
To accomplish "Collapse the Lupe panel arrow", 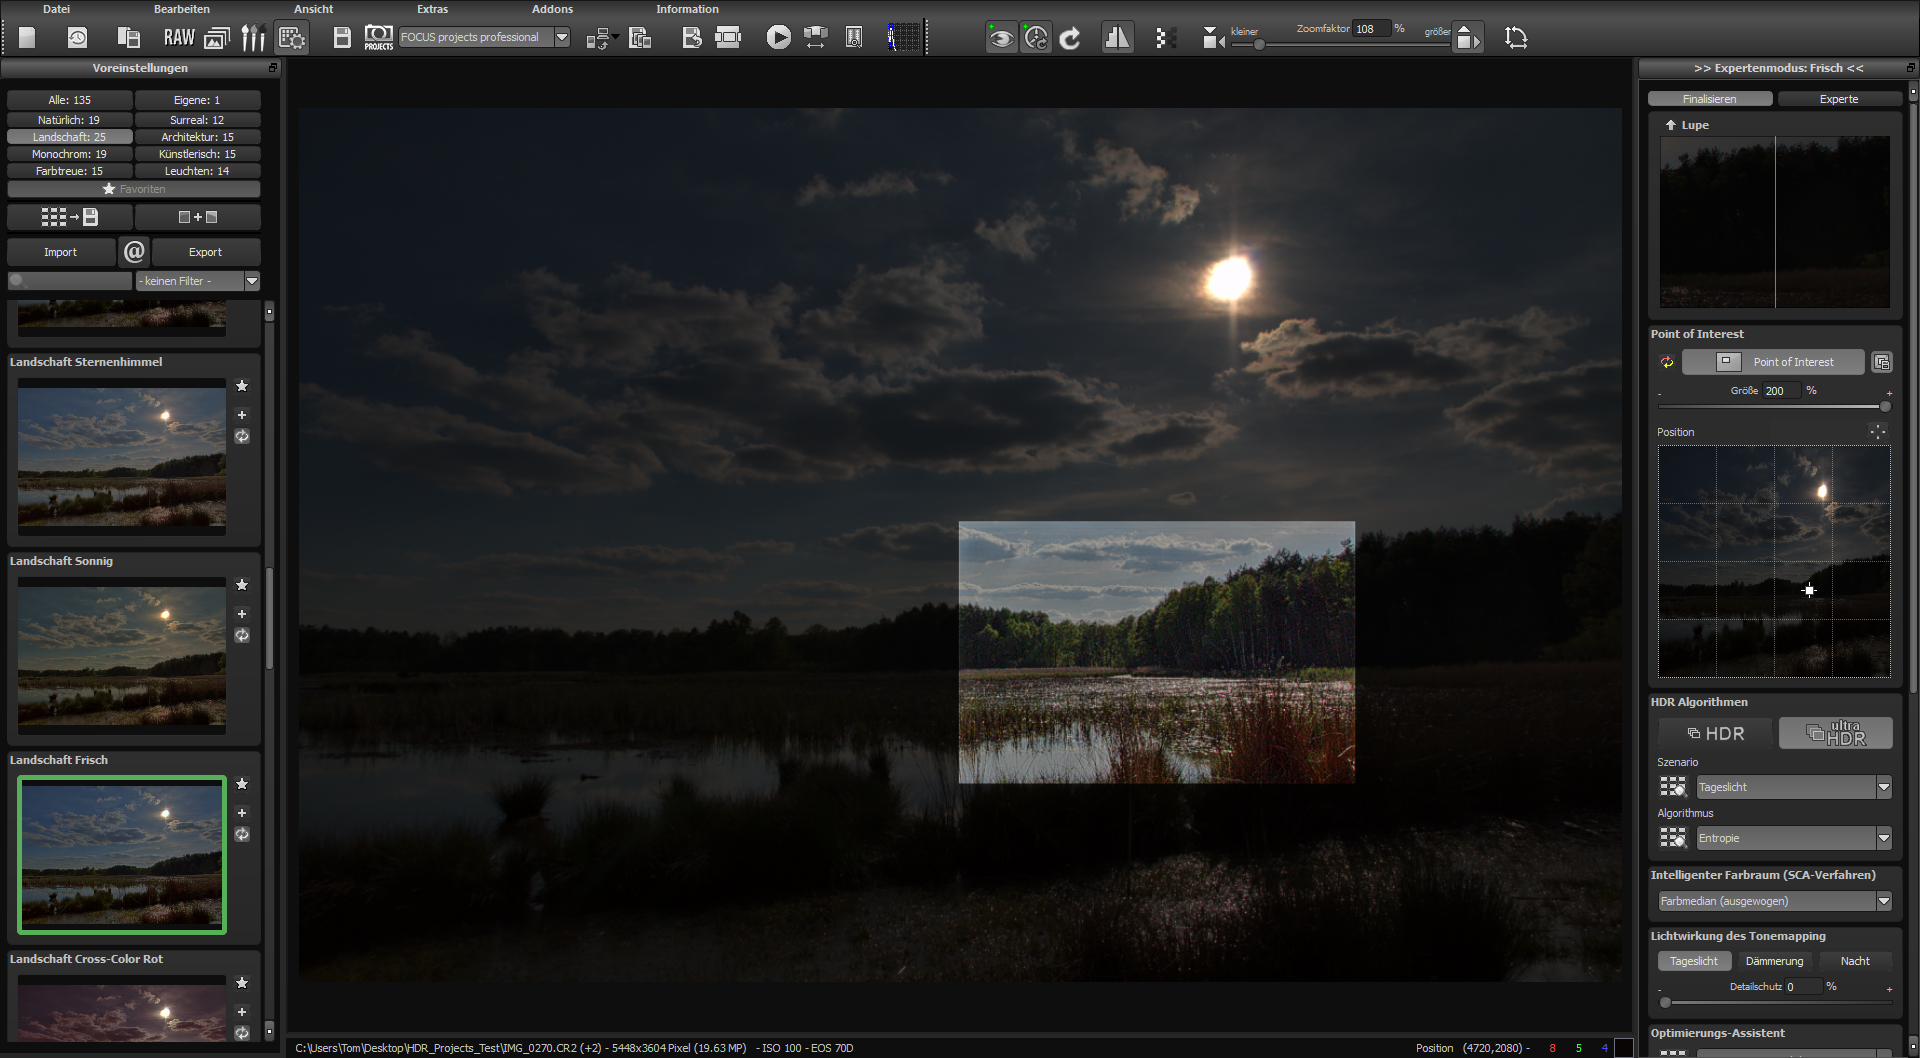I will [1670, 125].
